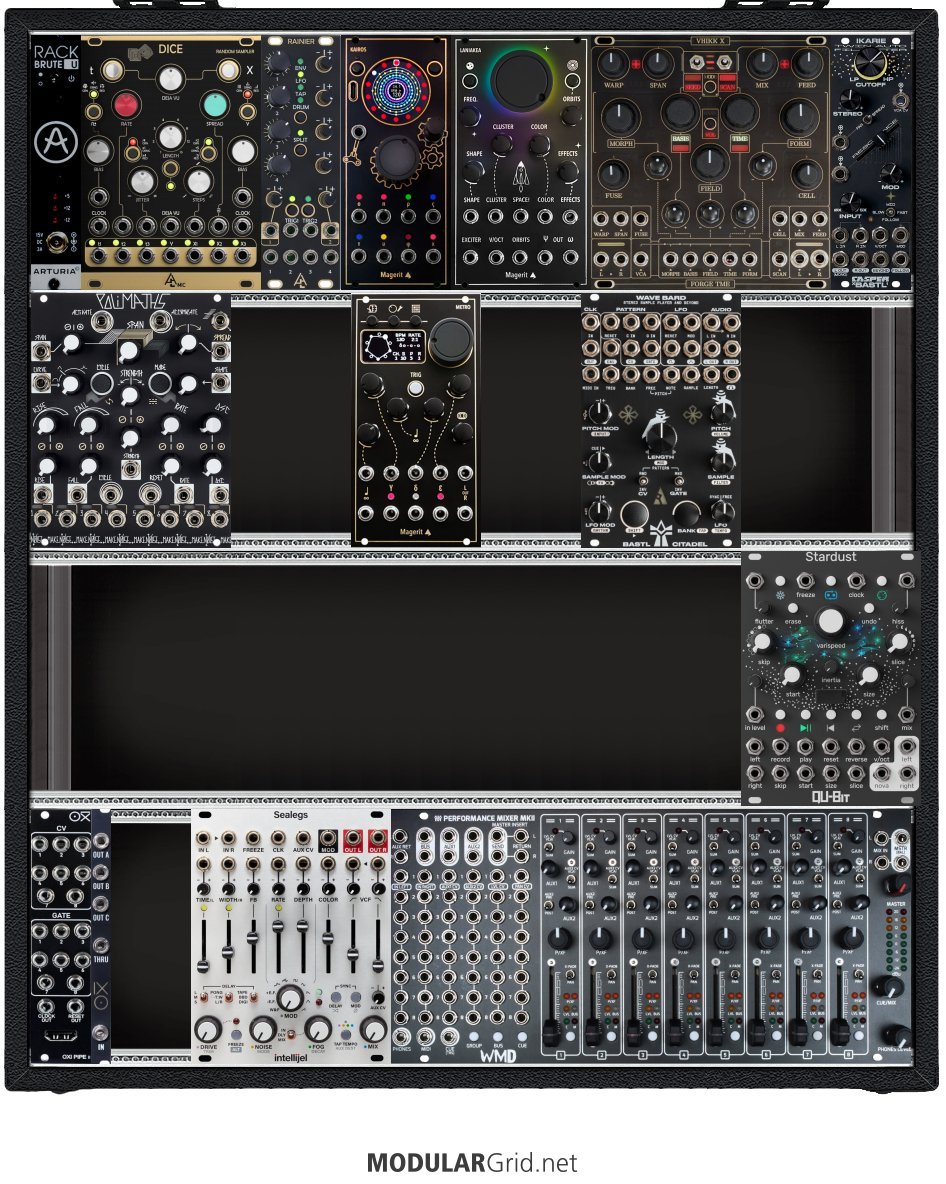Image resolution: width=946 pixels, height=1184 pixels.
Task: Click the FIELD knob on VHIKK X
Action: (x=710, y=163)
